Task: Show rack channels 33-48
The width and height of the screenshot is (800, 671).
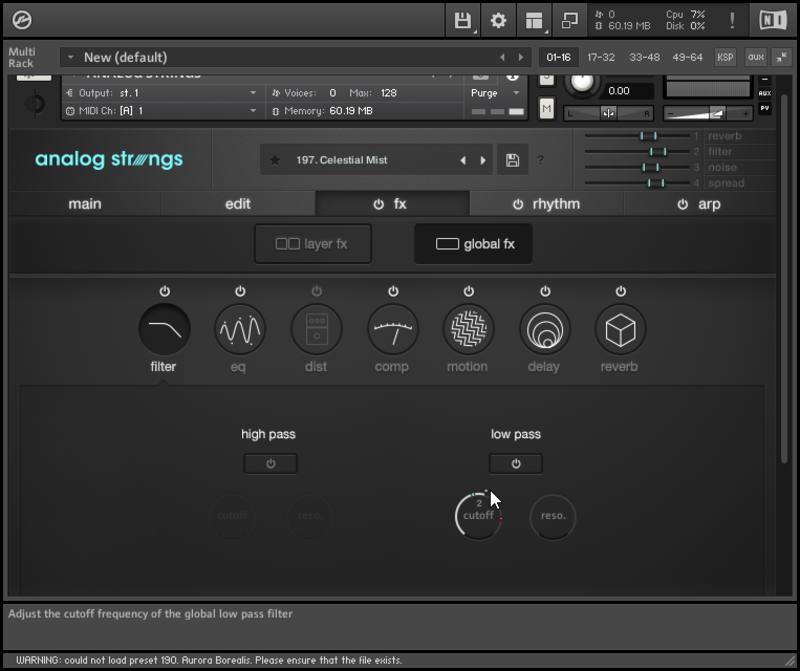Action: tap(644, 57)
